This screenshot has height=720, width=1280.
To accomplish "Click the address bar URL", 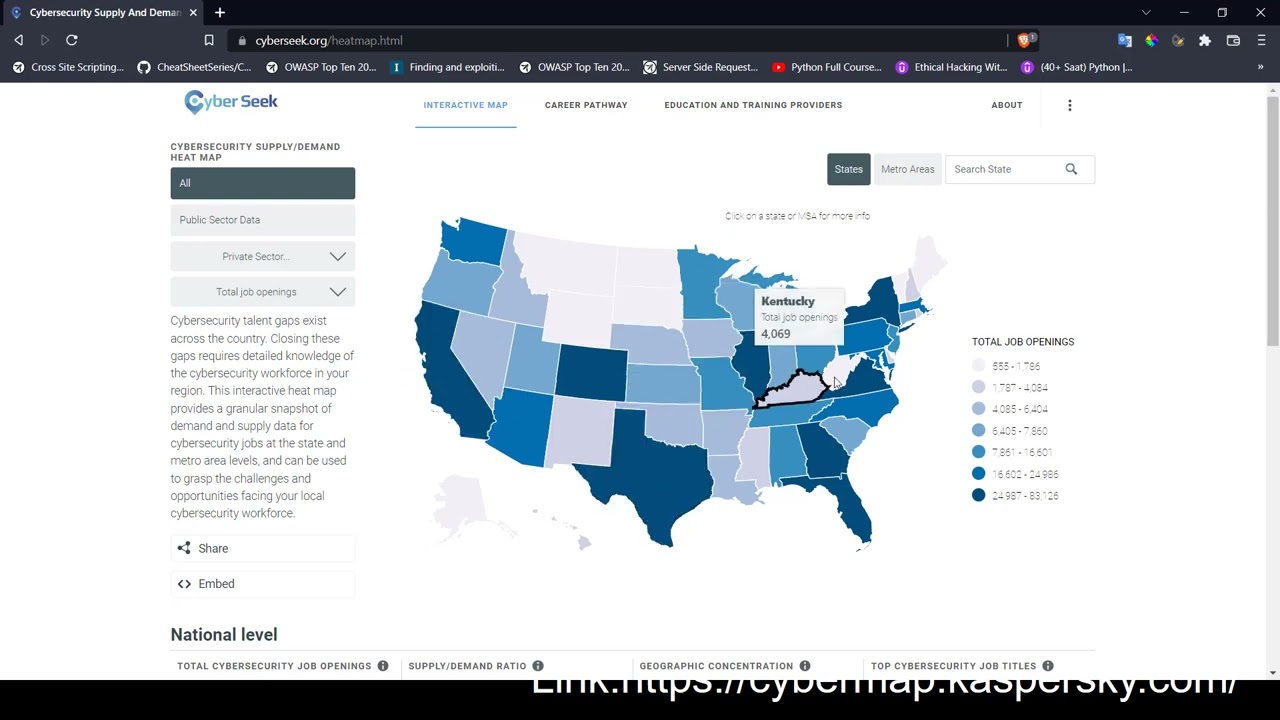I will [x=329, y=40].
